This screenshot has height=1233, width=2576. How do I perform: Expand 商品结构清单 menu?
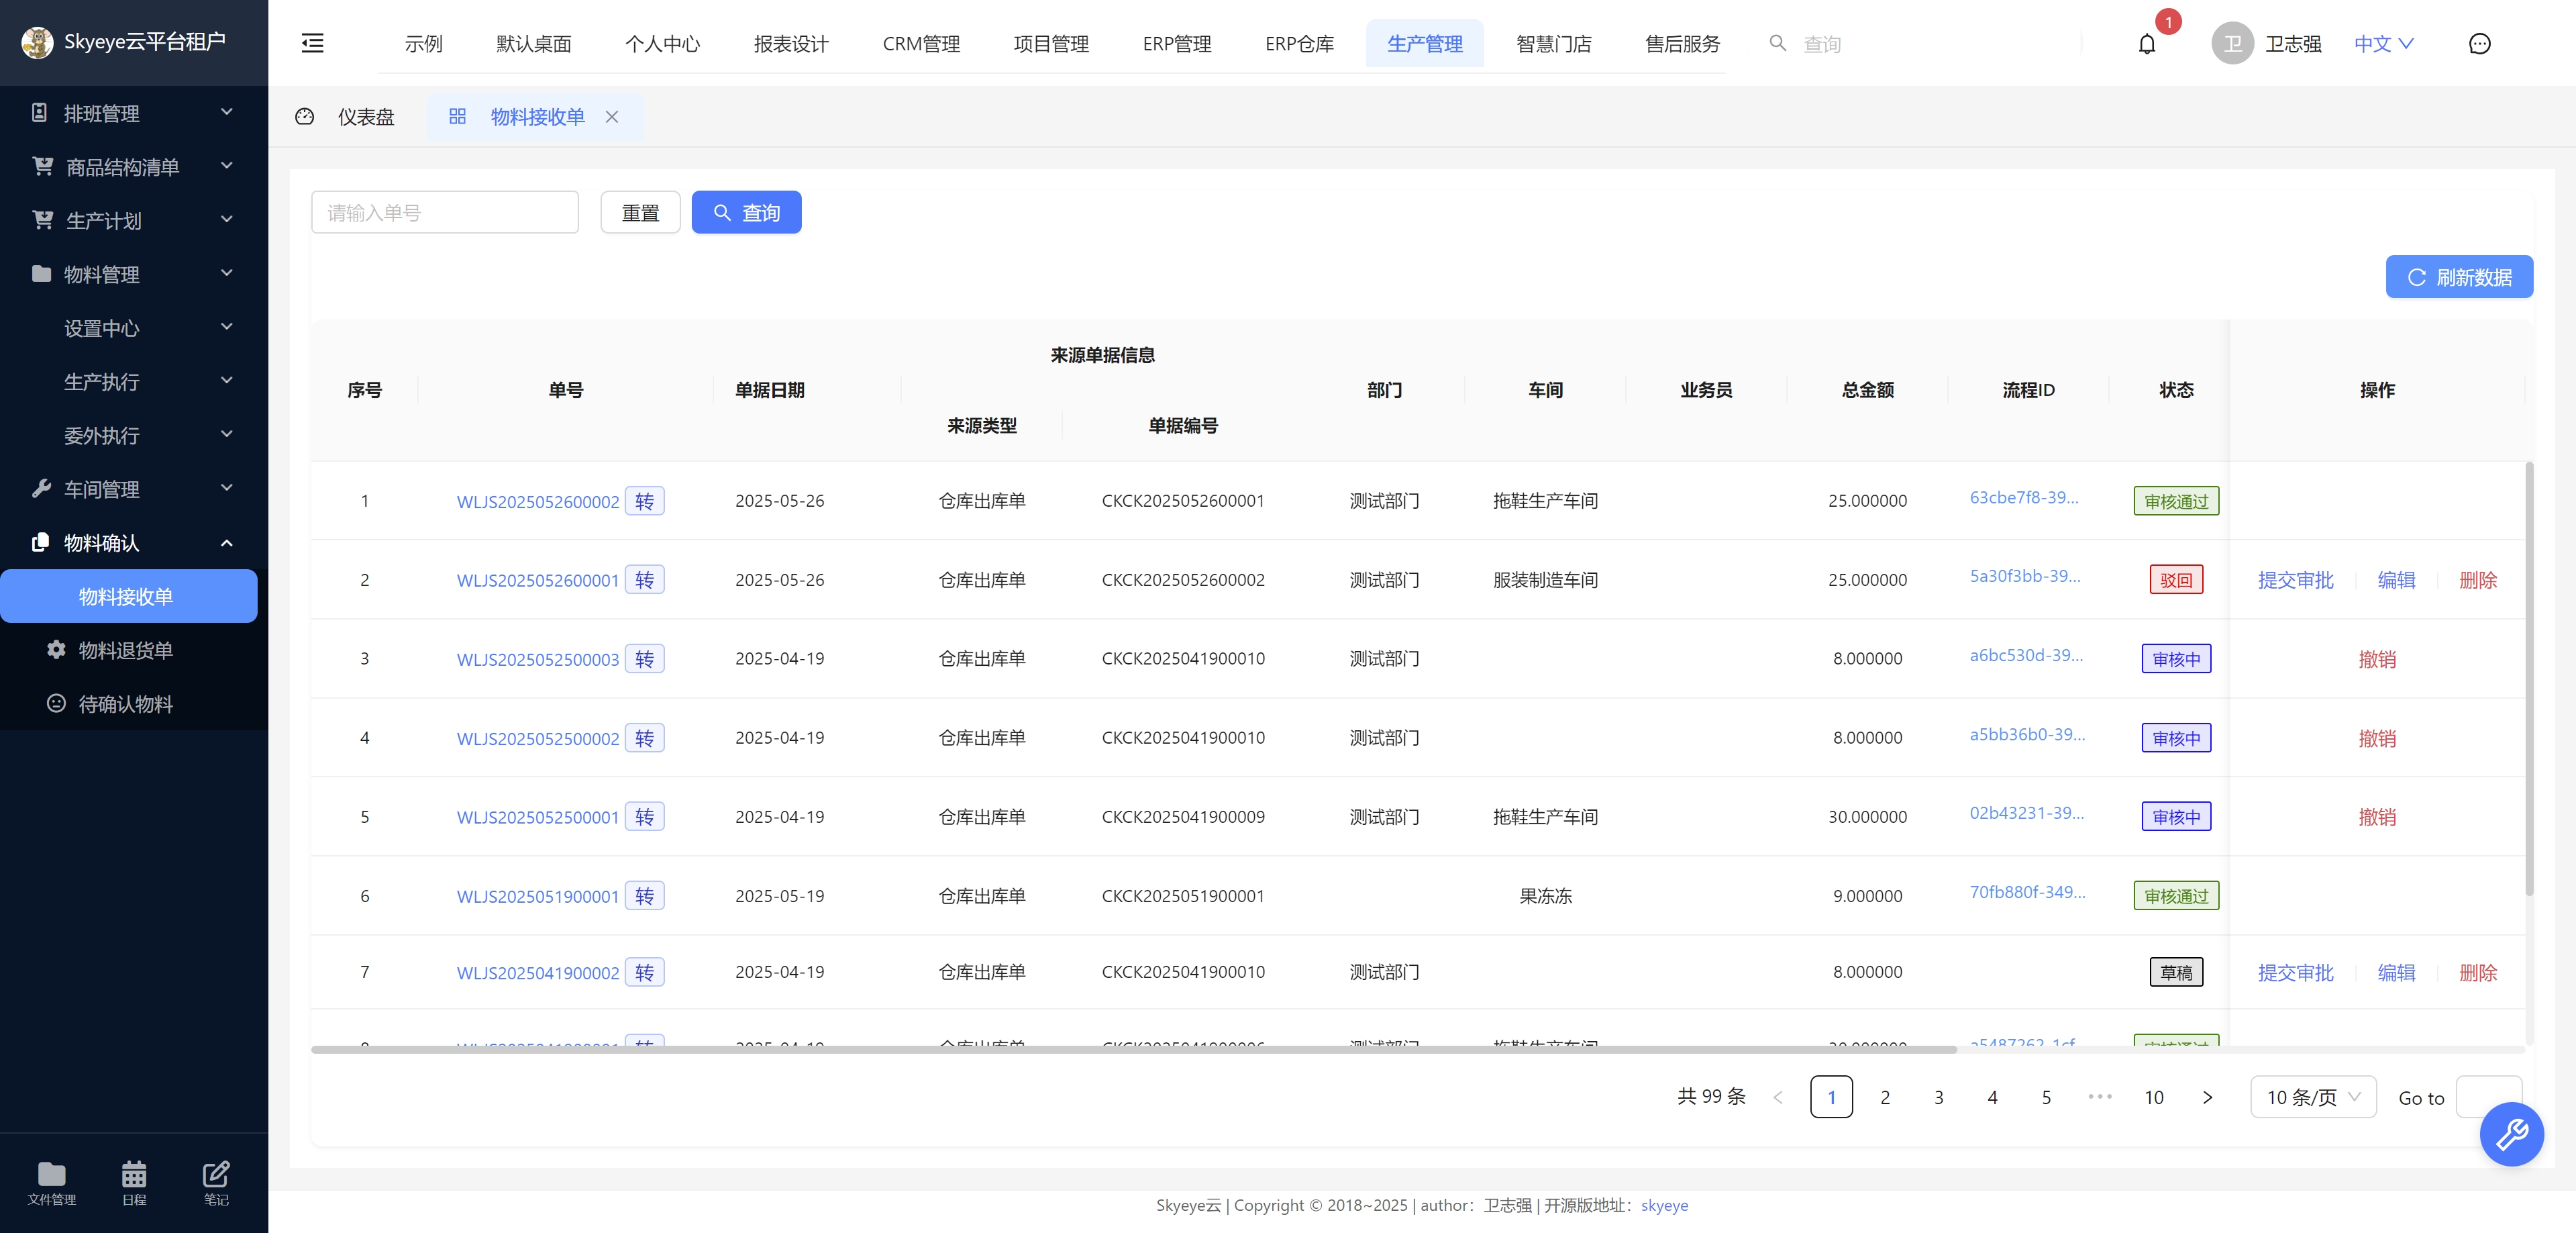coord(134,167)
